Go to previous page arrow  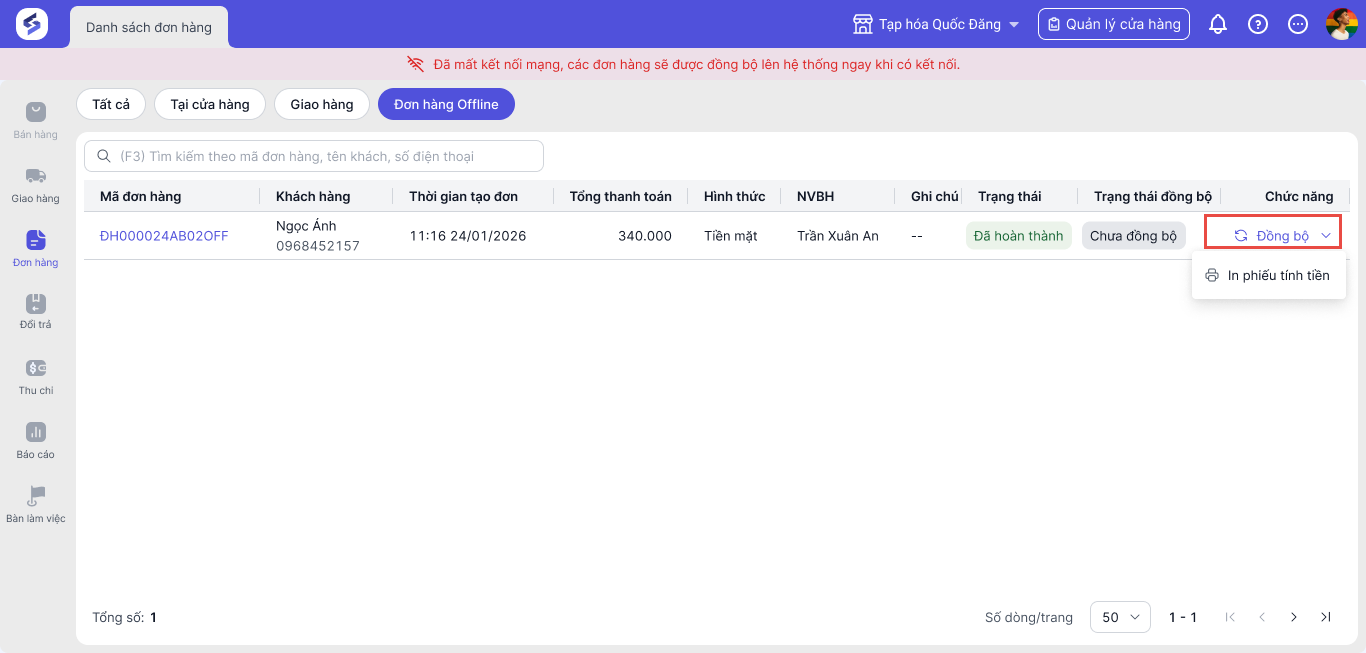(x=1262, y=617)
